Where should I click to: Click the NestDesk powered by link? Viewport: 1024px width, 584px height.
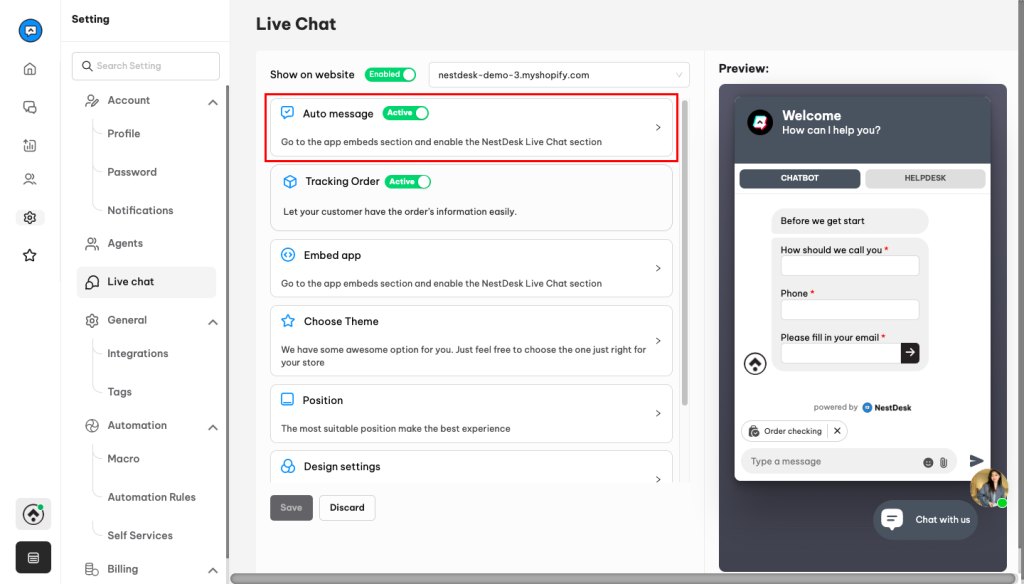click(886, 408)
